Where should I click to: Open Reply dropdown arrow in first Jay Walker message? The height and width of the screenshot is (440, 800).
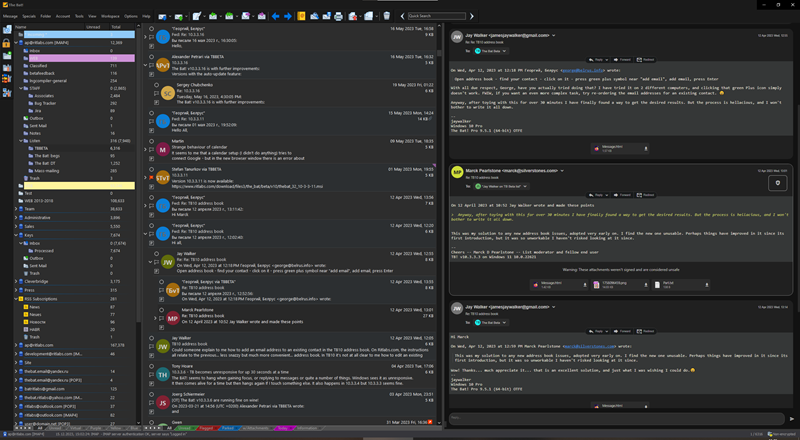pos(607,60)
